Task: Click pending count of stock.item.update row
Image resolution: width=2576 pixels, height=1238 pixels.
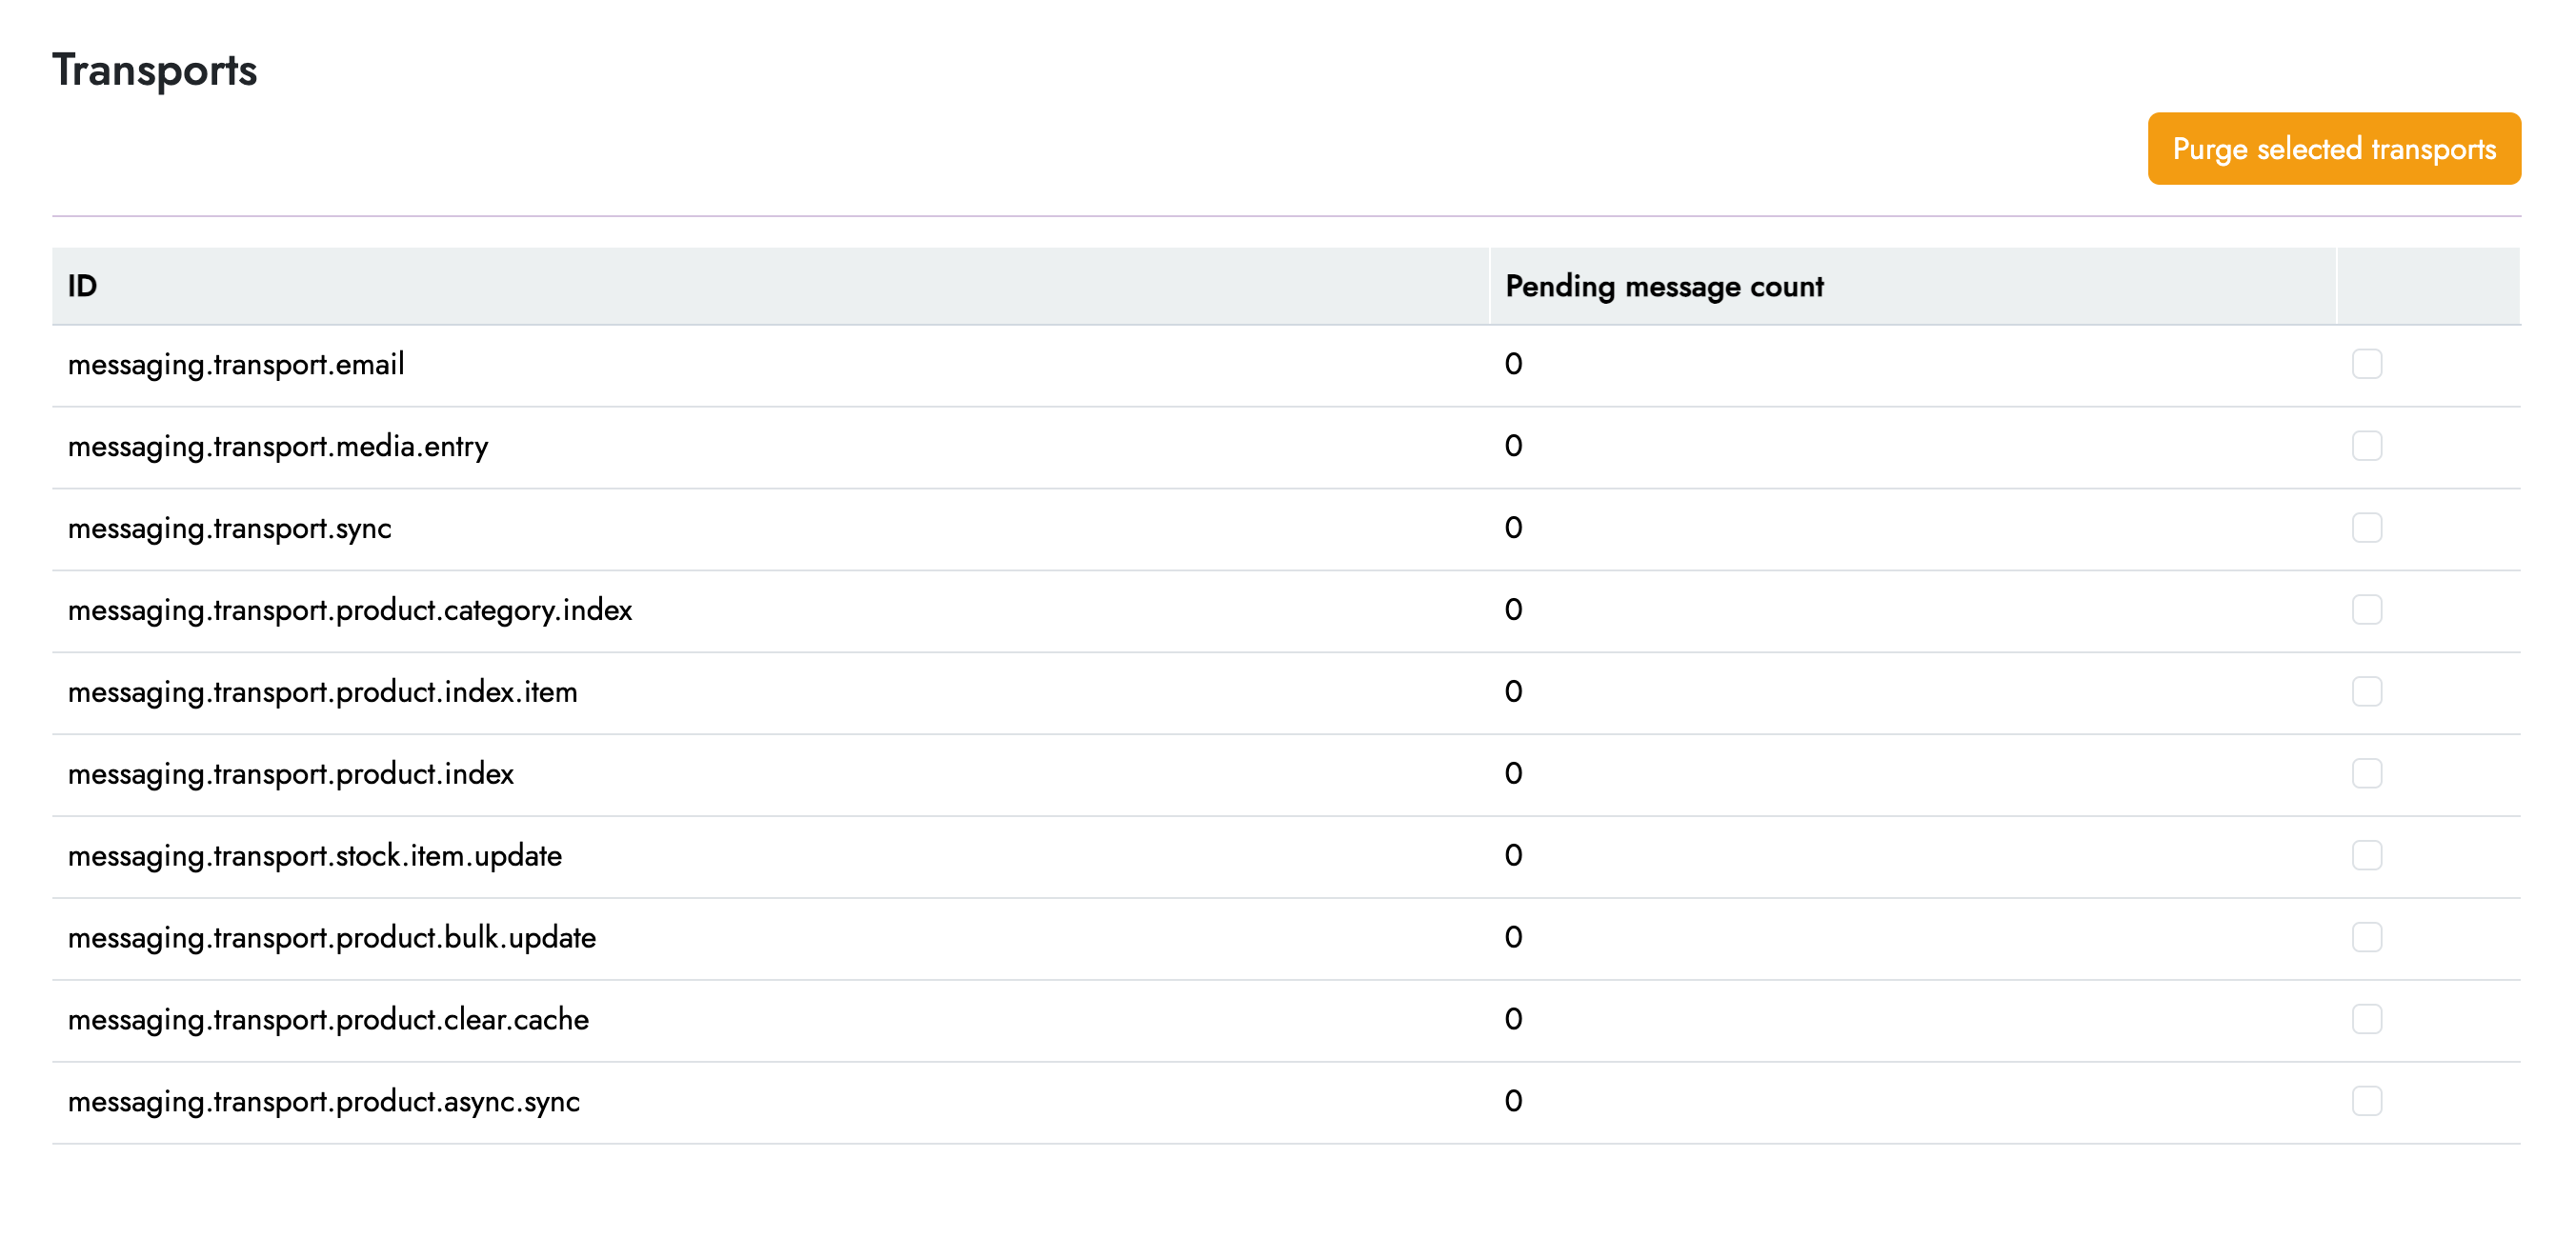Action: (1513, 856)
